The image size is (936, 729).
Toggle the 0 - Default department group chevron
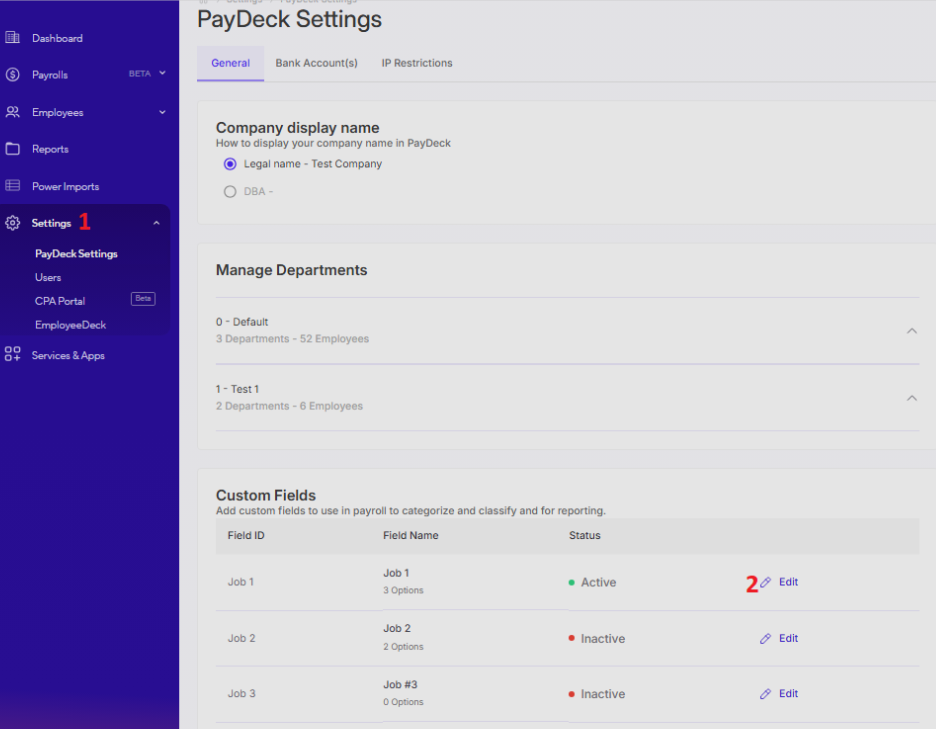912,331
